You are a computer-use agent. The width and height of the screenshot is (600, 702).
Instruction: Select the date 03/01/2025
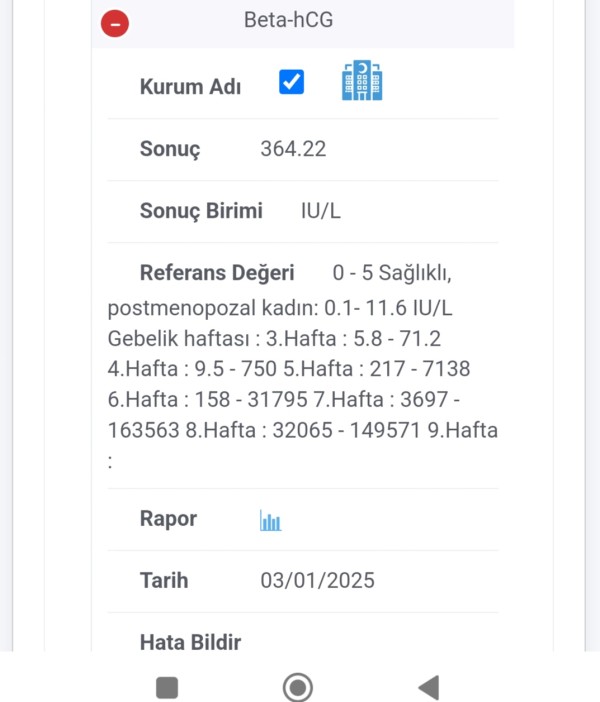[x=317, y=581]
